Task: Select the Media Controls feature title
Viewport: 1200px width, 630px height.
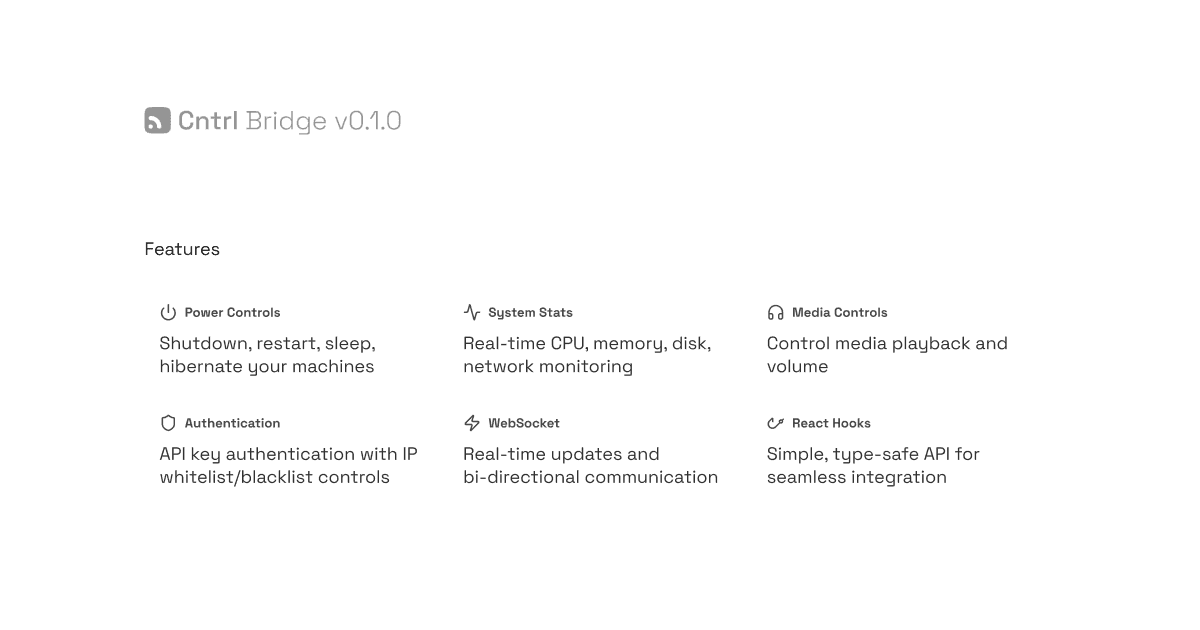Action: tap(839, 313)
